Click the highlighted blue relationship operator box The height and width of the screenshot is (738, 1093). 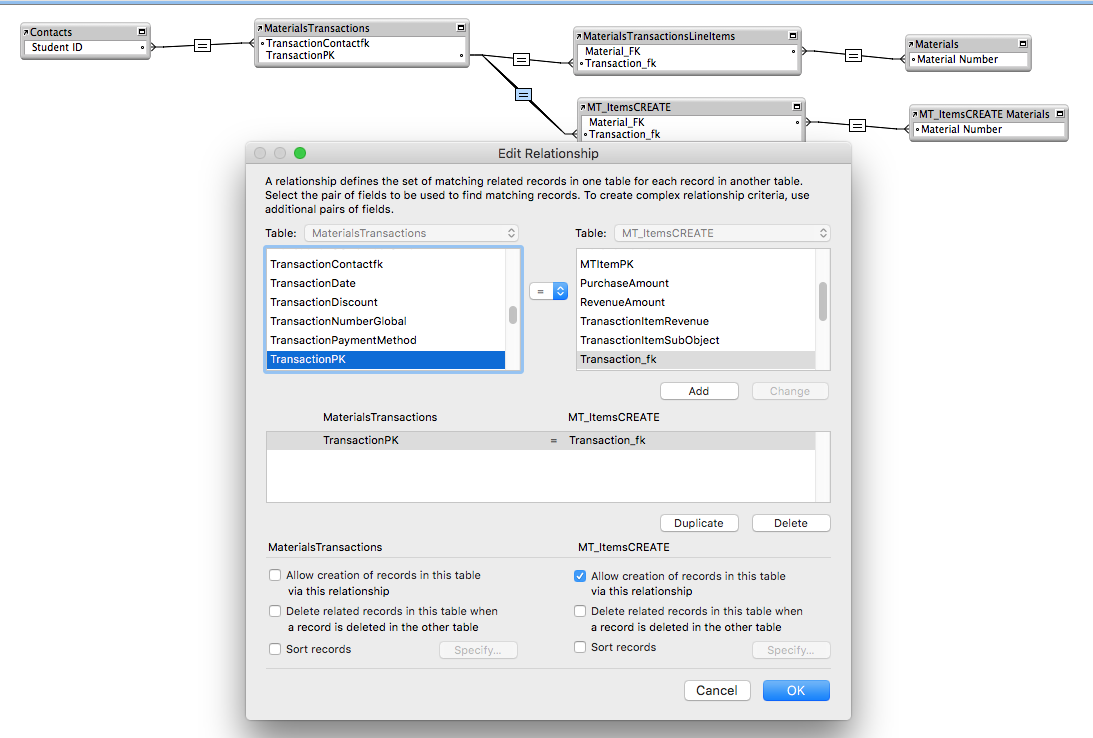click(x=523, y=94)
